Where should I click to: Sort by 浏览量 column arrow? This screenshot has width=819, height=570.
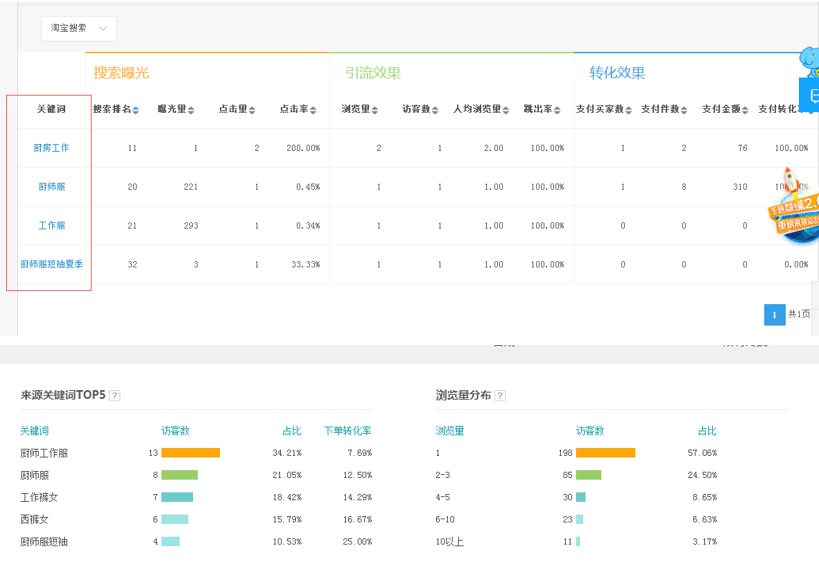click(x=375, y=110)
